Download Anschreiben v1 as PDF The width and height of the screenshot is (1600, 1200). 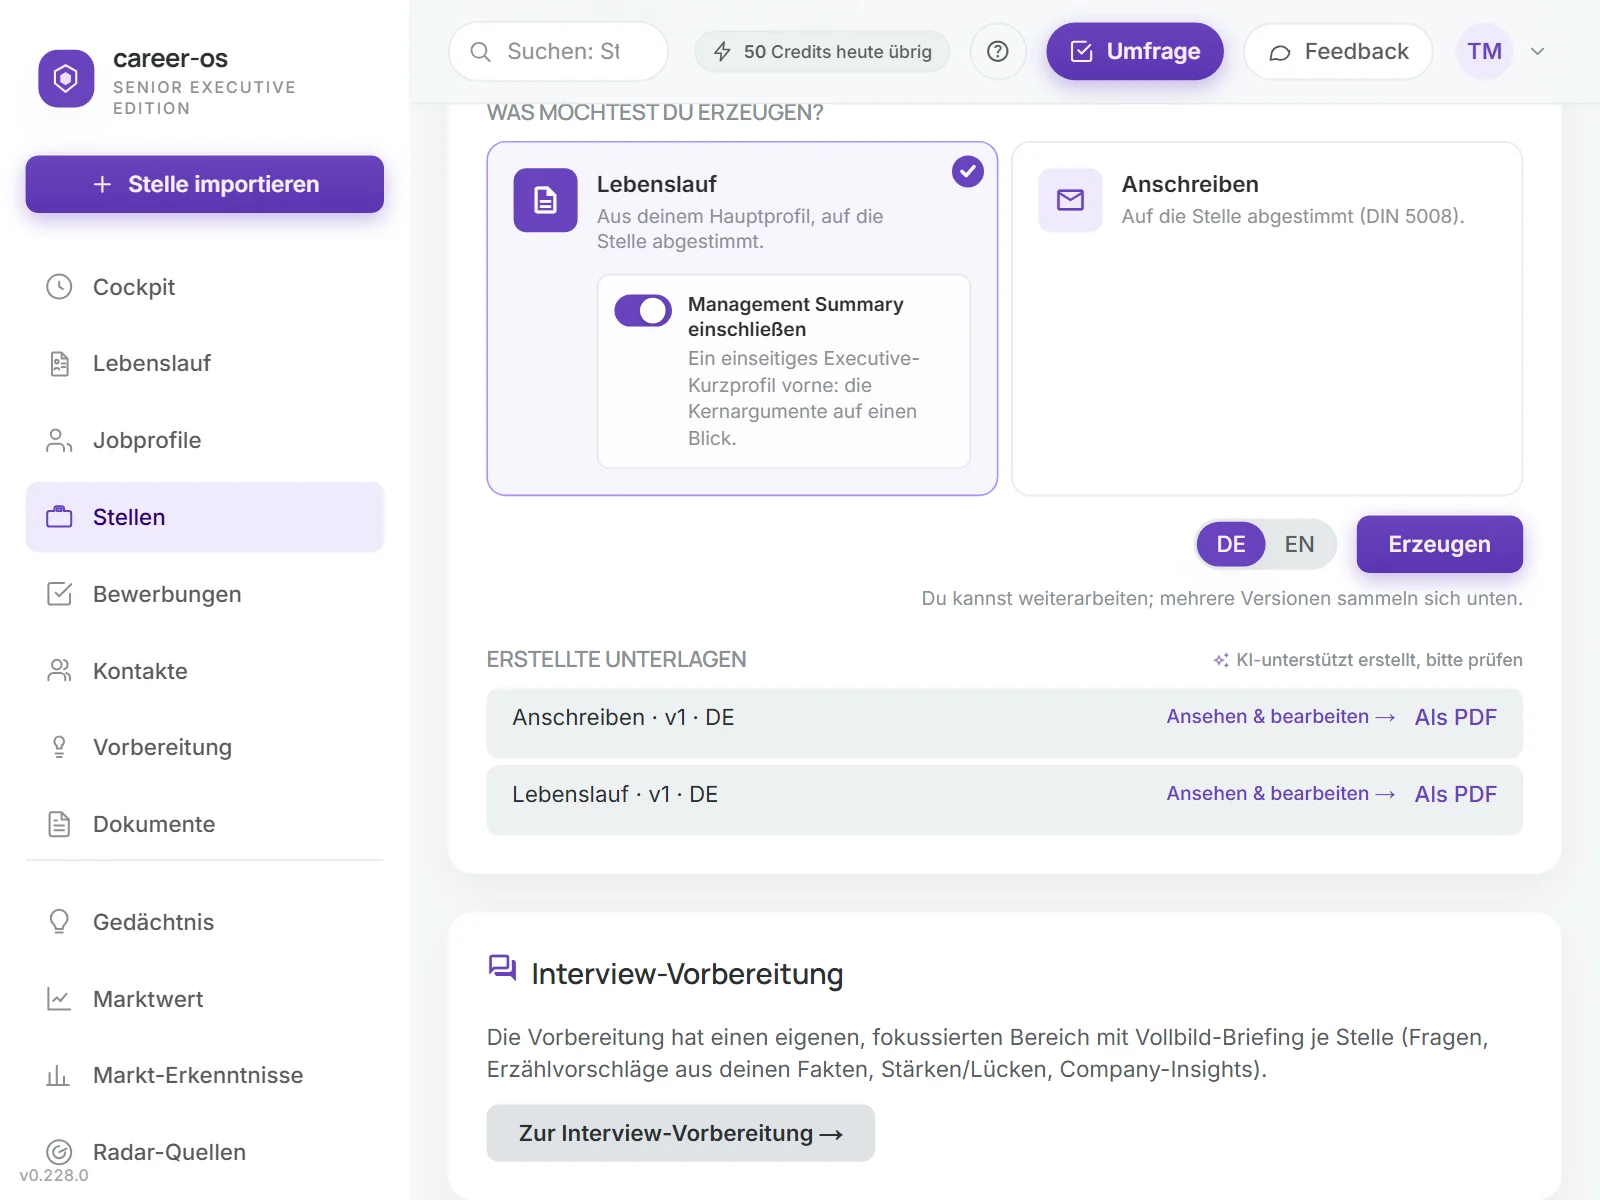tap(1456, 717)
